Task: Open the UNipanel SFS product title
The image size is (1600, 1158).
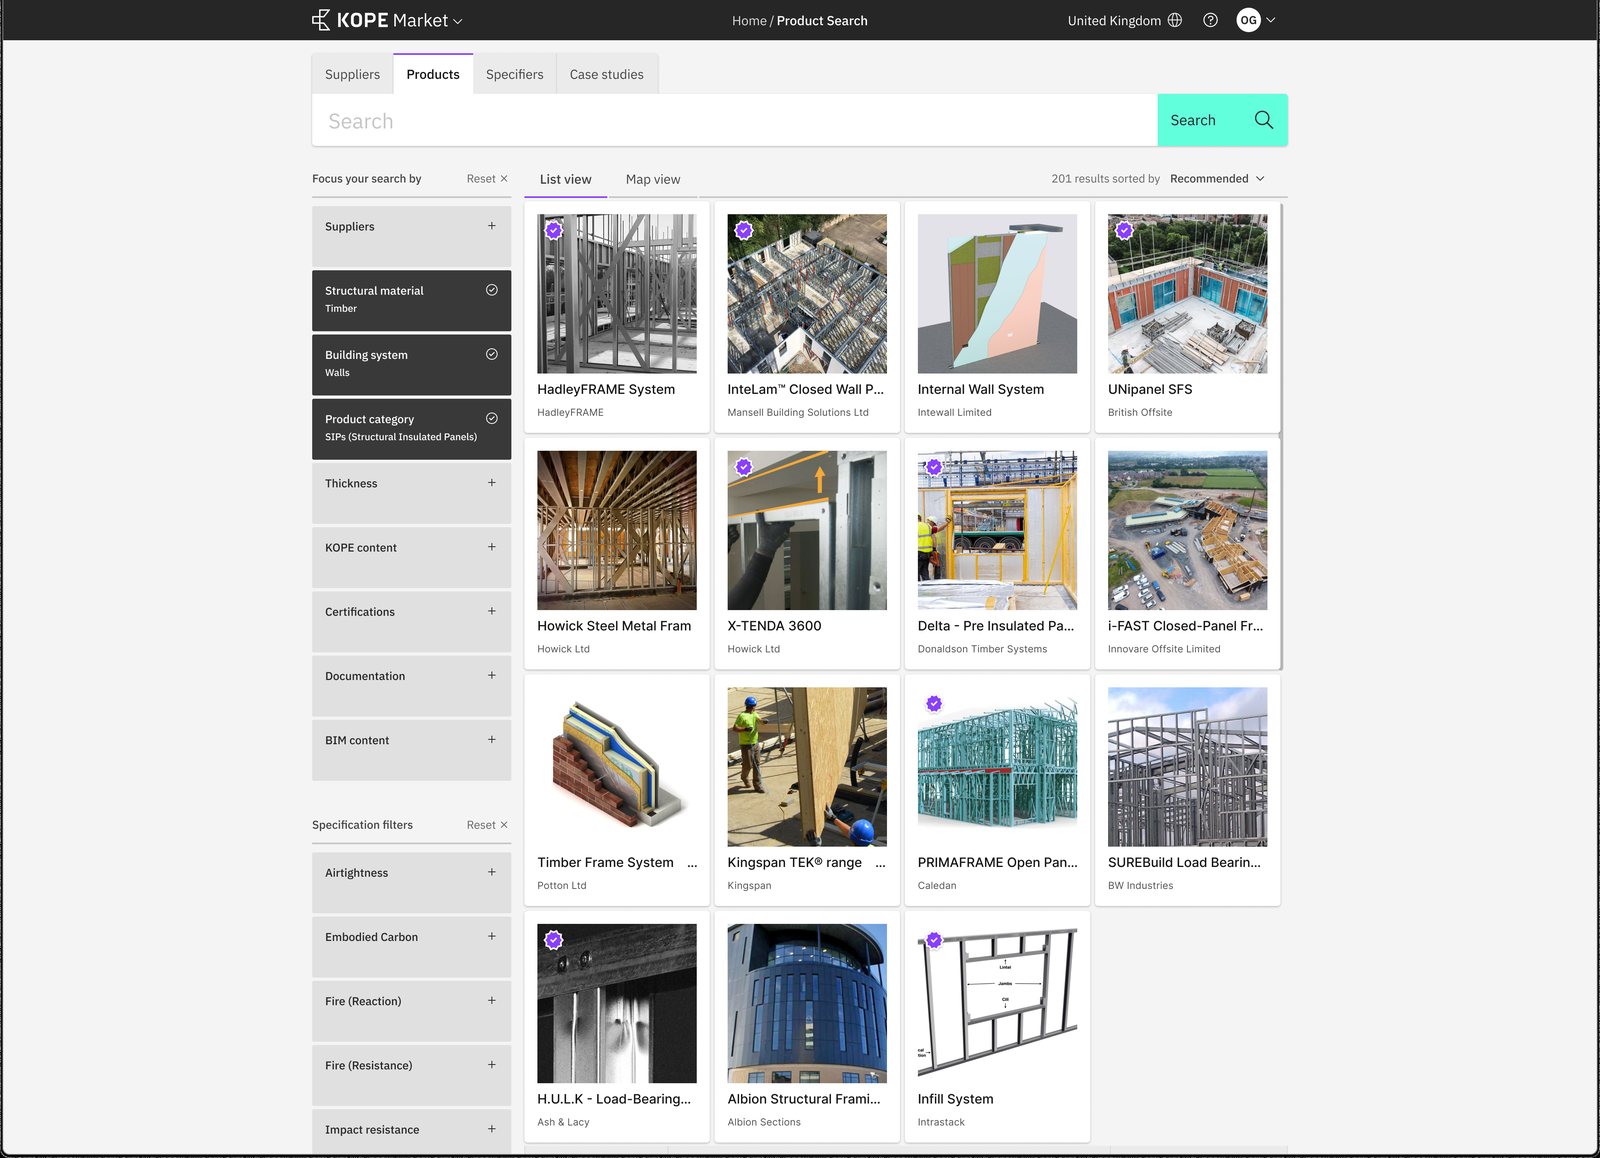Action: point(1150,390)
